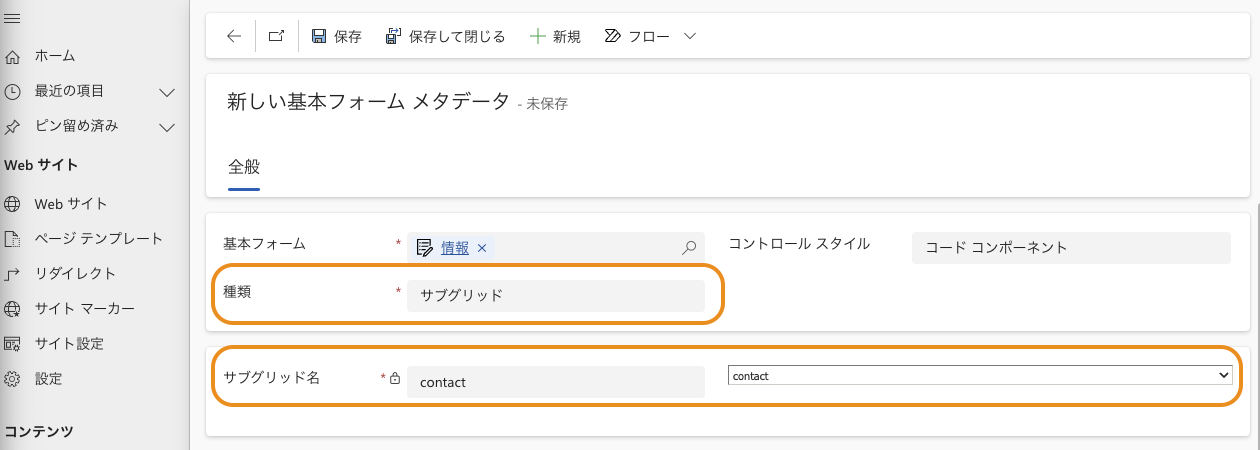Viewport: 1260px width, 450px height.
Task: Remove 情報 with the x icon
Action: coord(481,248)
